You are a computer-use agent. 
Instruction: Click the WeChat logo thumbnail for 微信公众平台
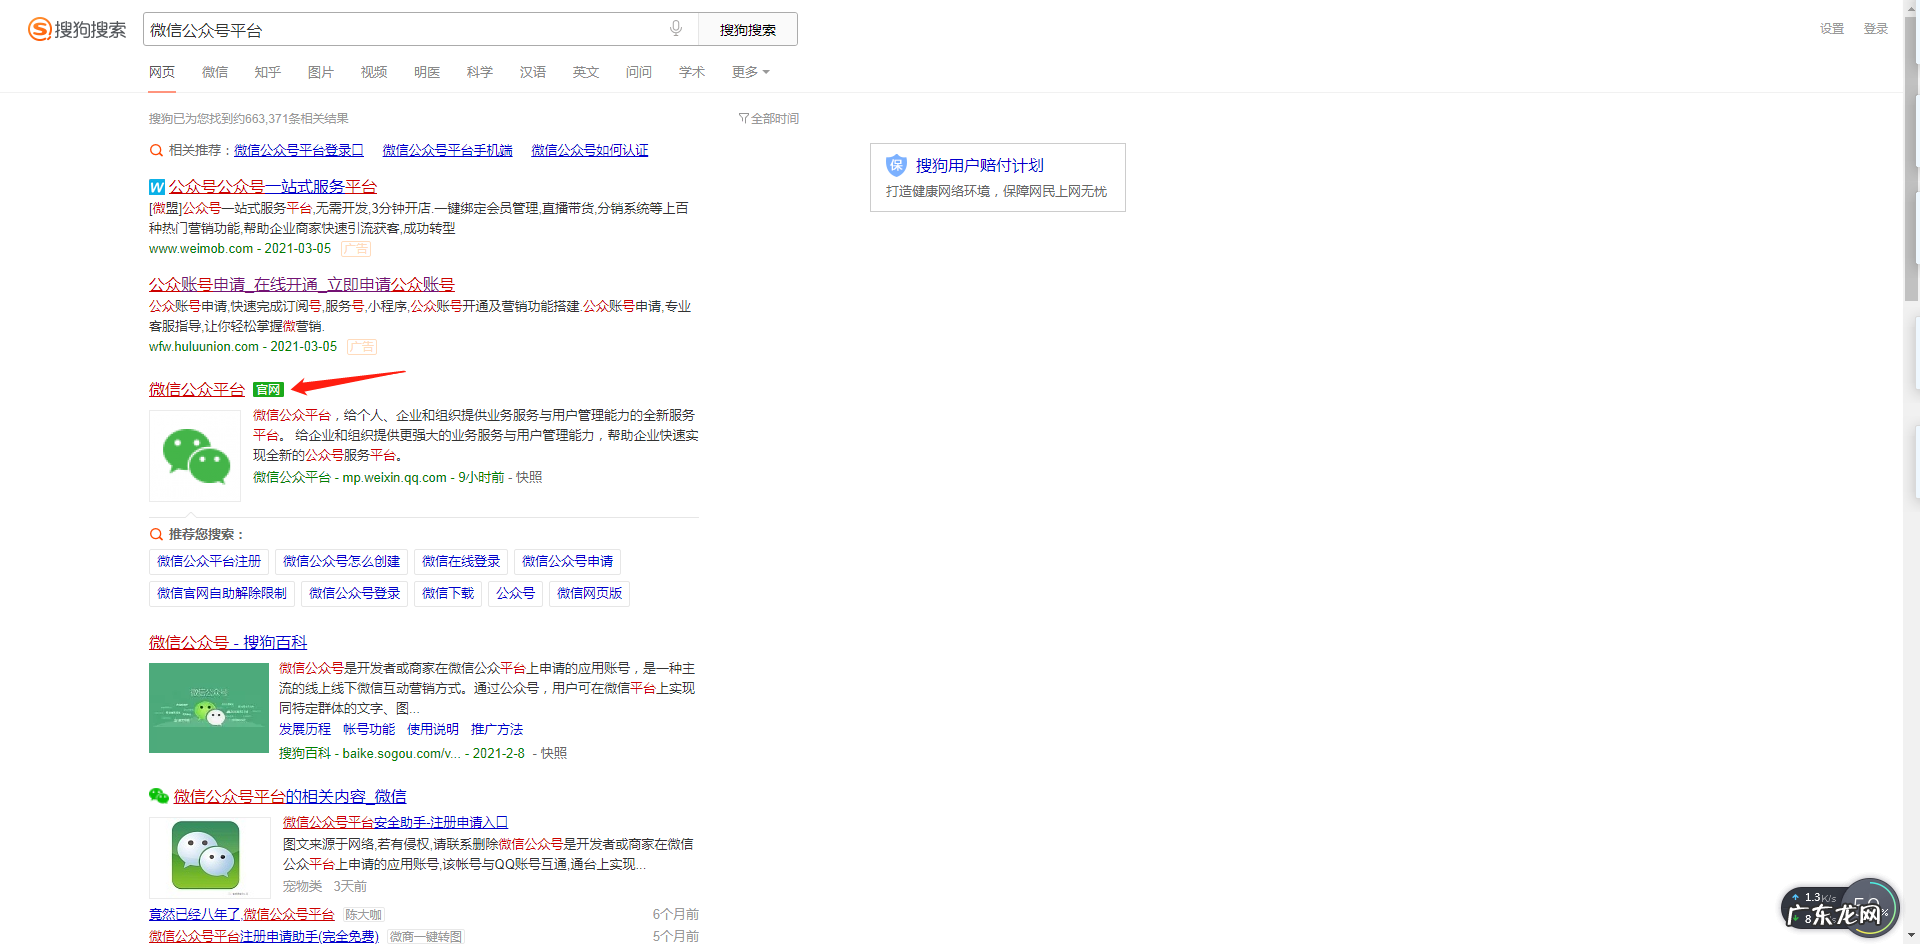pos(195,456)
